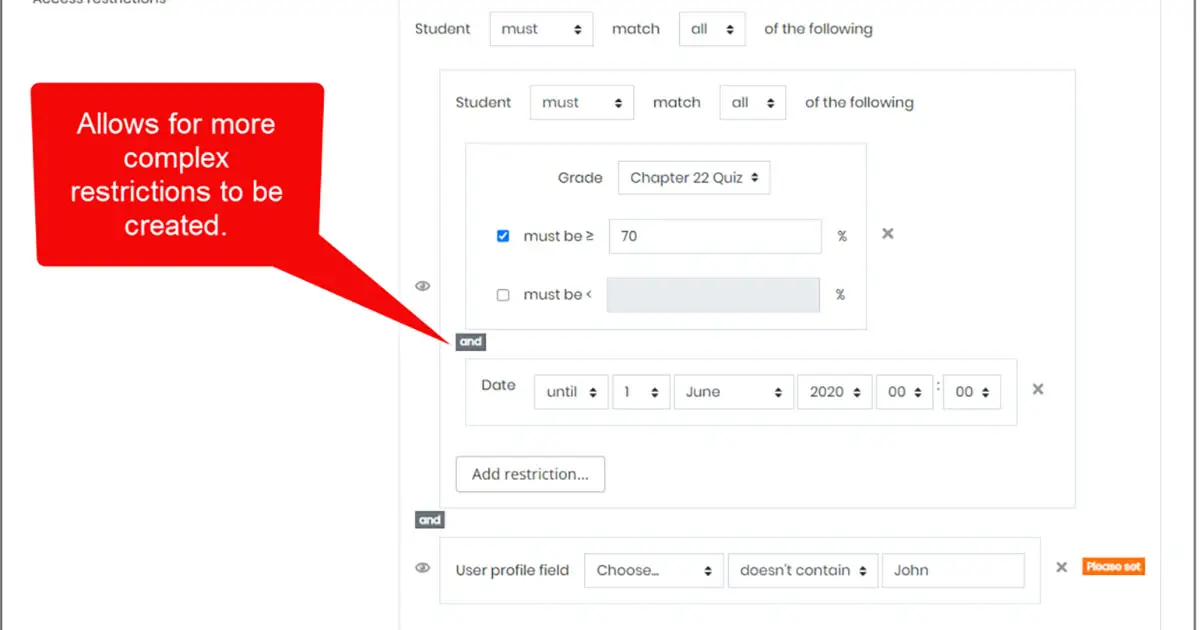Click the 'and' connector above the Date restriction
This screenshot has height=630, width=1200.
(470, 341)
